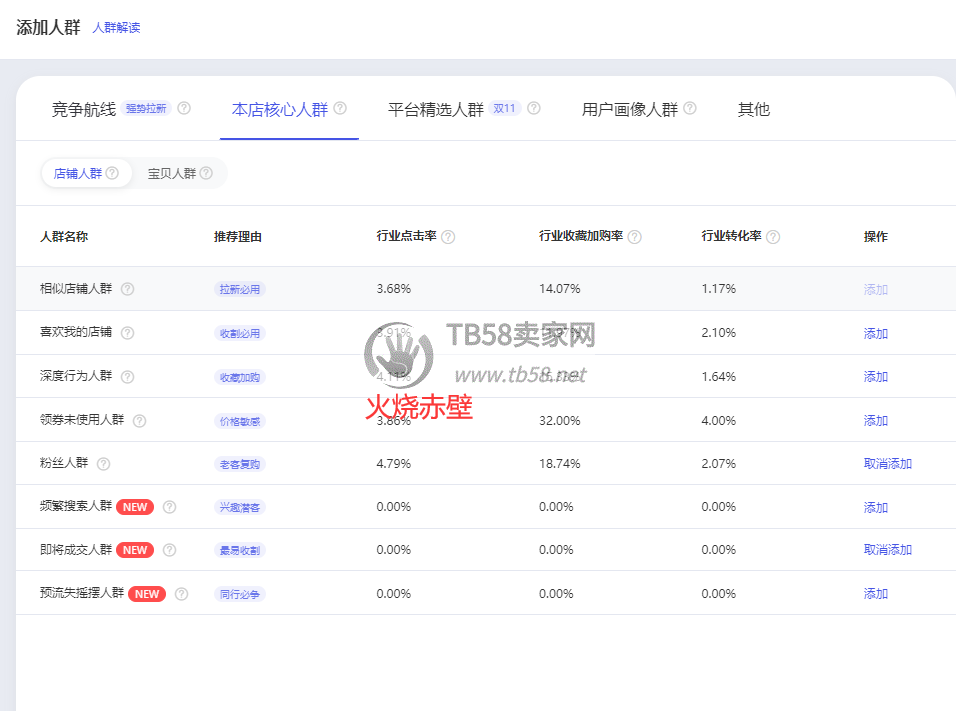Click help icon beside 用户画像人群 tab
This screenshot has height=711, width=956.
coord(690,108)
